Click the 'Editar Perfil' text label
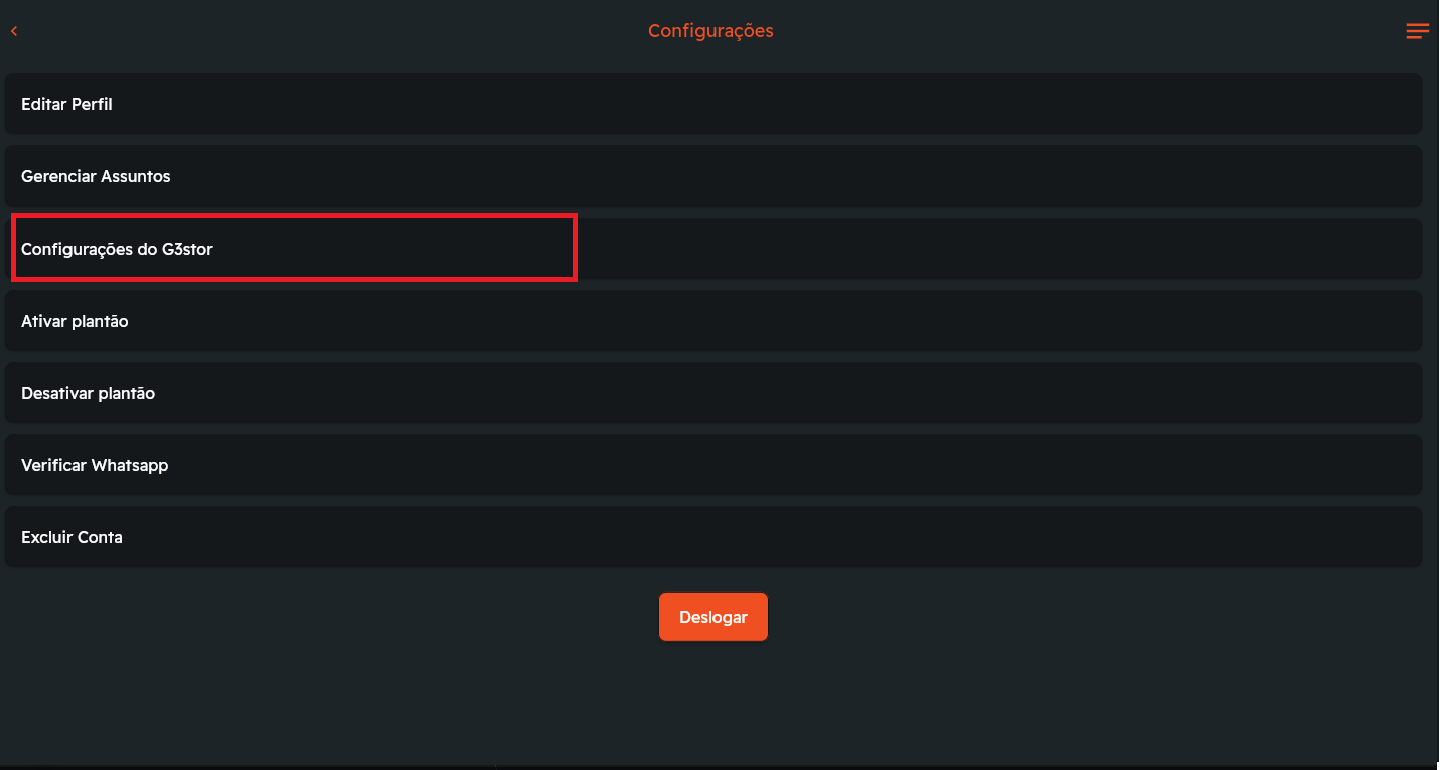Screen dimensions: 1440x770 [66, 104]
